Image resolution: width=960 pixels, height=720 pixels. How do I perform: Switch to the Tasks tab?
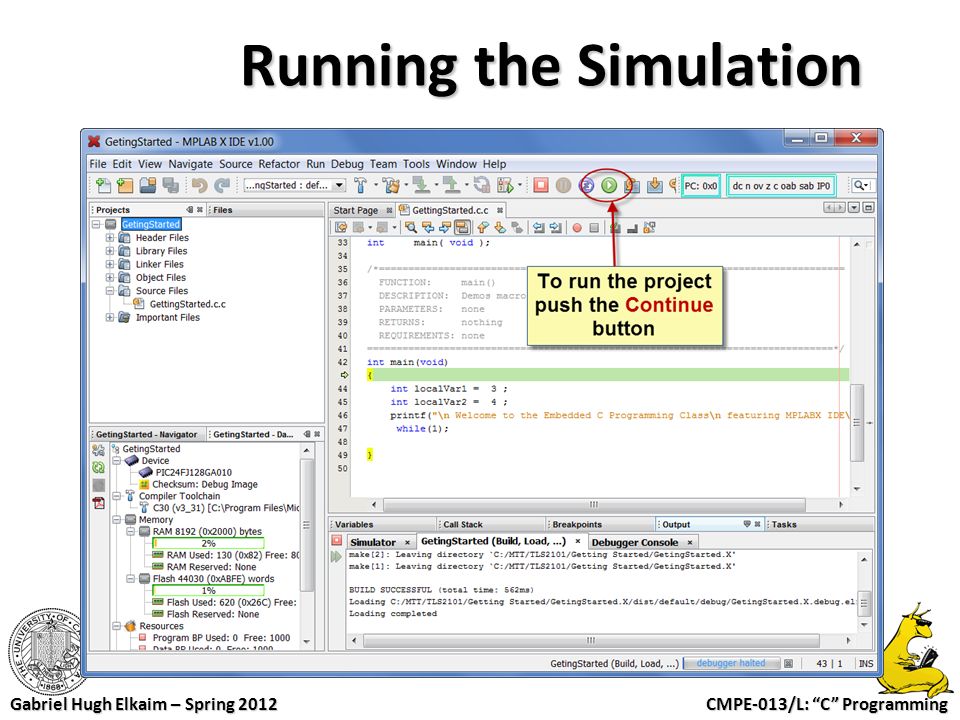click(784, 525)
